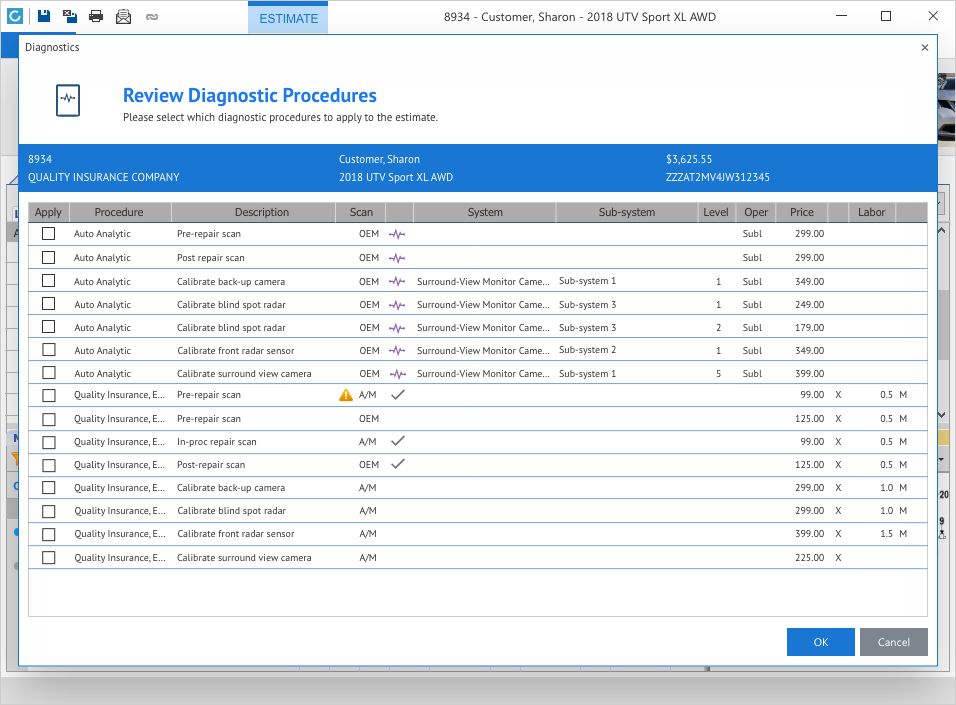Sort by the Level column header
956x705 pixels.
(x=716, y=212)
